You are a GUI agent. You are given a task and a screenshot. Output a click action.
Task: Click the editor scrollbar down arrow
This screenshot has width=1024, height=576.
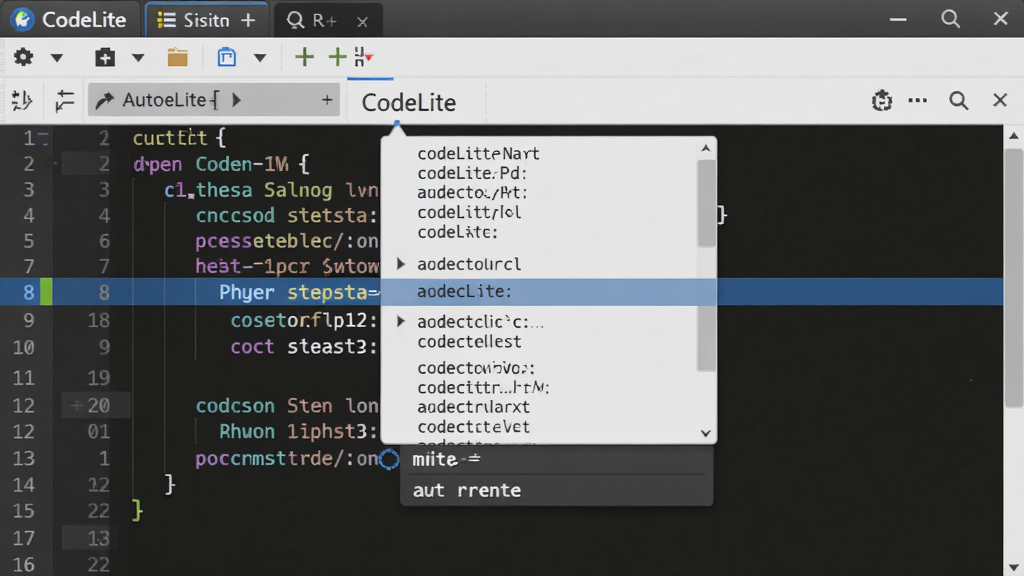tap(1014, 568)
